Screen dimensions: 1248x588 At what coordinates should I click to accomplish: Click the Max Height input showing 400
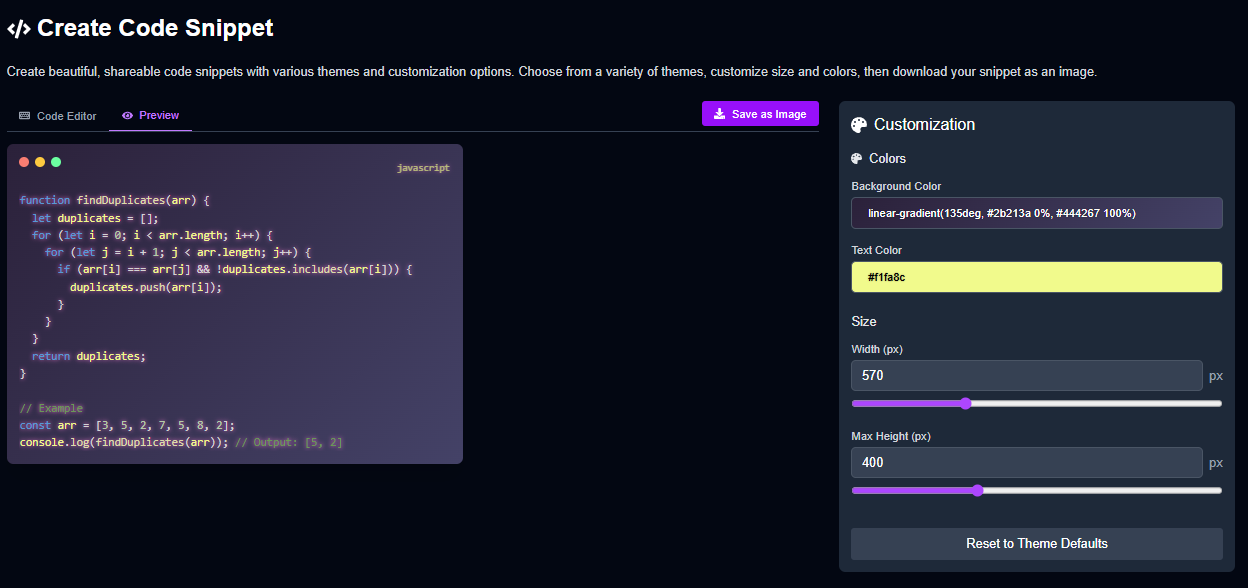[x=1026, y=462]
